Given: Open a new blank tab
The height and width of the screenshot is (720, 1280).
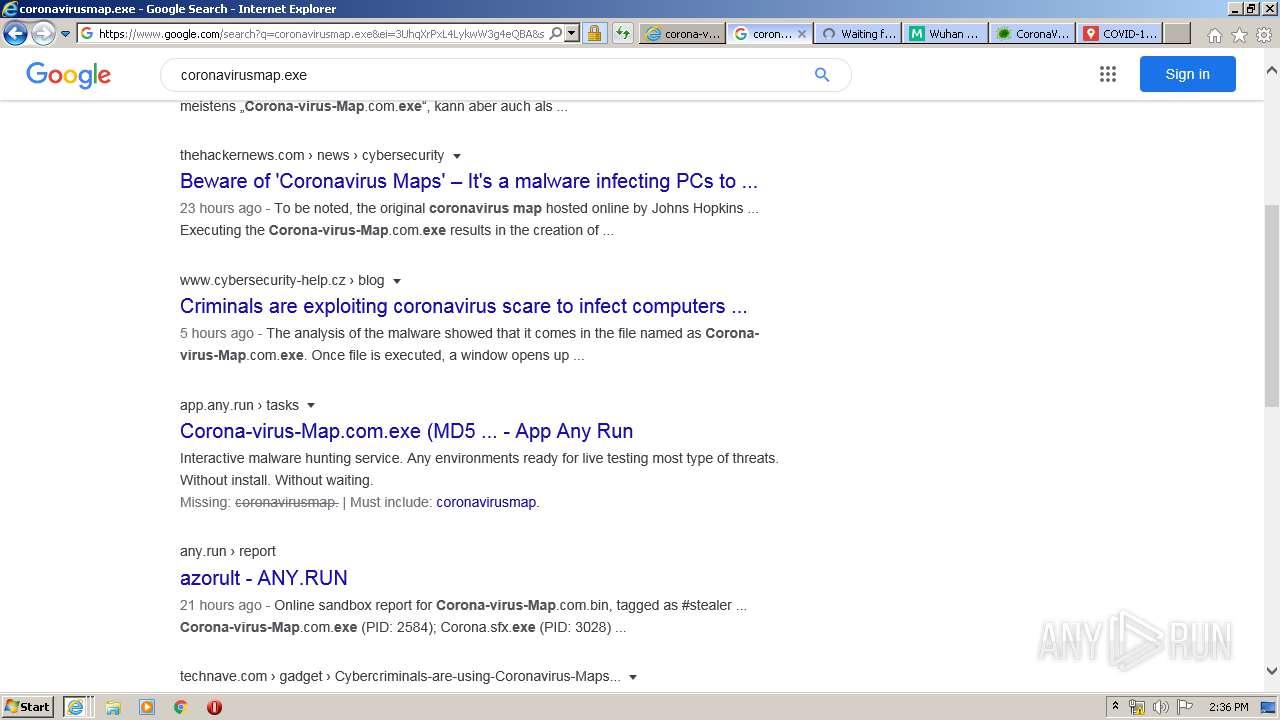Looking at the screenshot, I should (x=1177, y=33).
